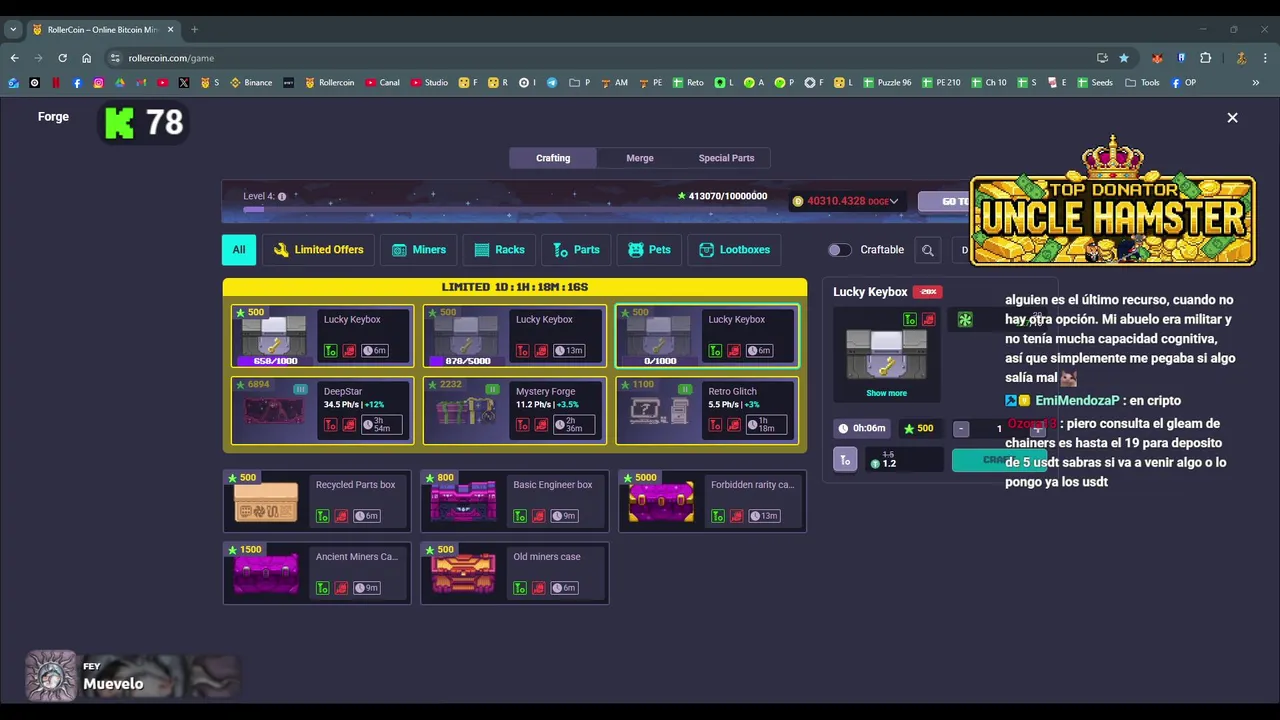Select the Recycled Parts box recipe
The height and width of the screenshot is (720, 1280).
[316, 501]
